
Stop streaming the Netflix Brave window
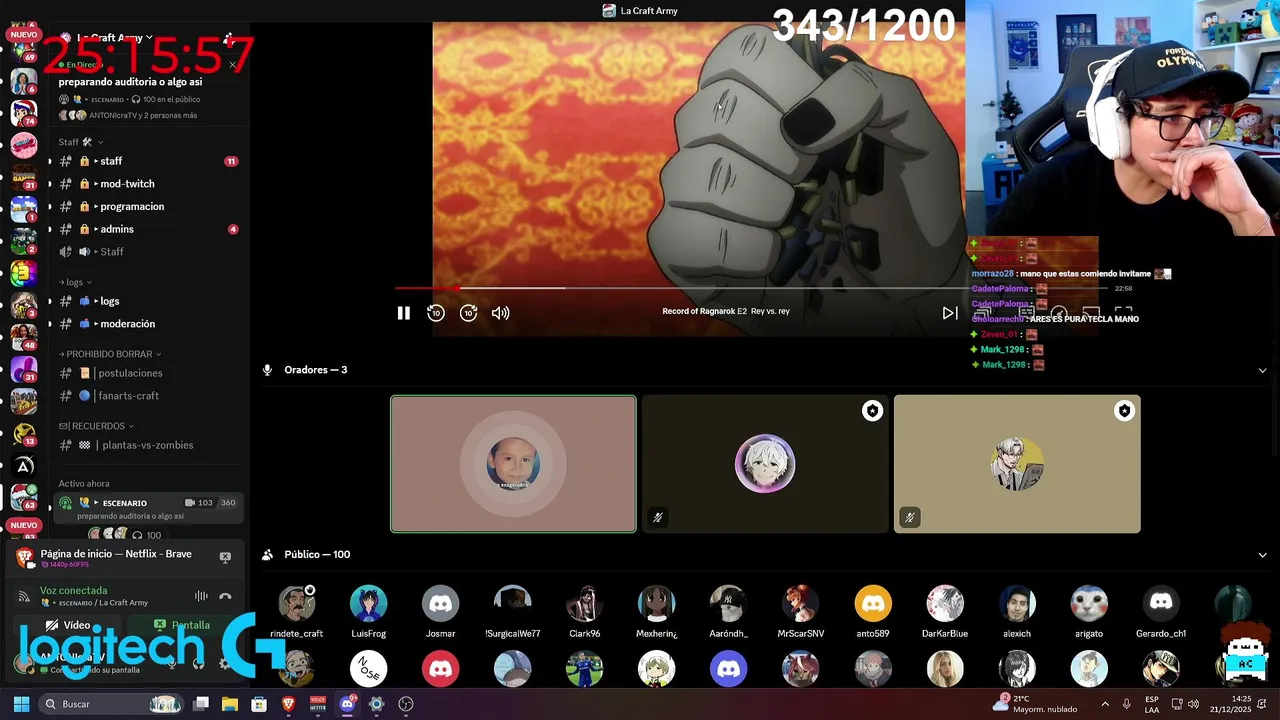(x=225, y=557)
